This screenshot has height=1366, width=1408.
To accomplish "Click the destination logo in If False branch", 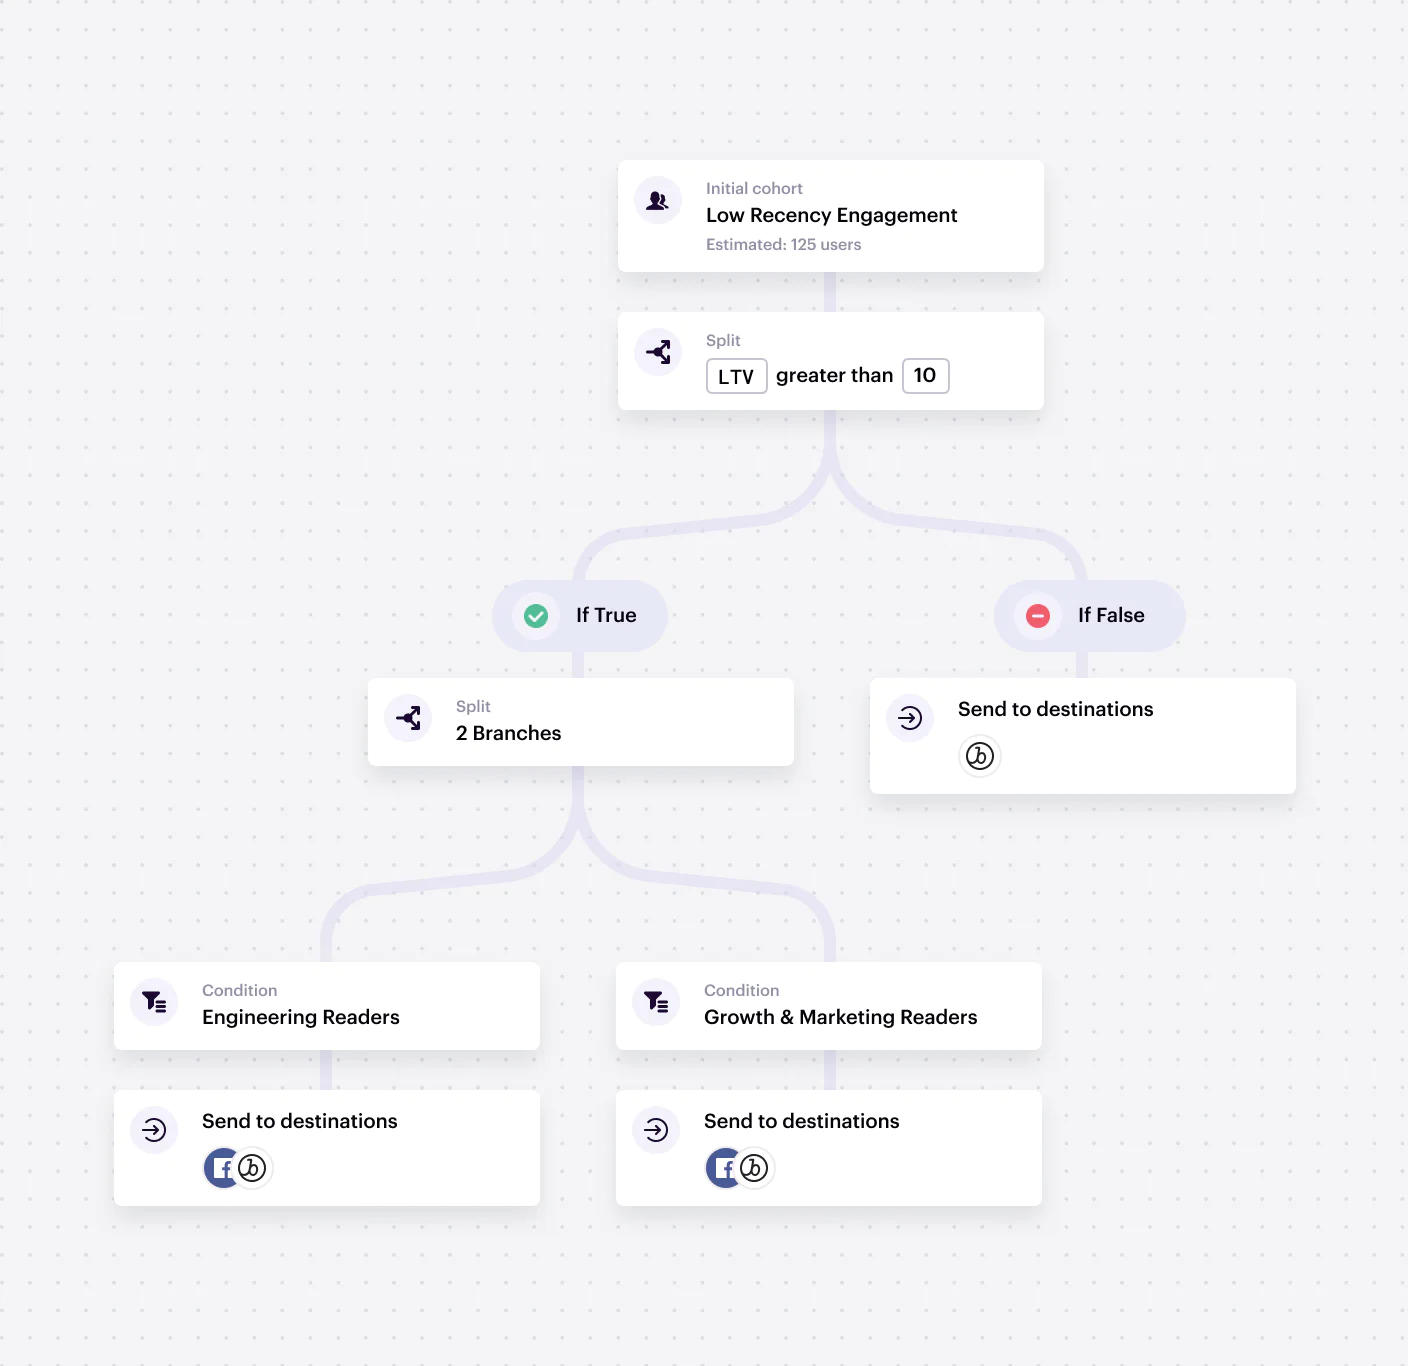I will (980, 756).
